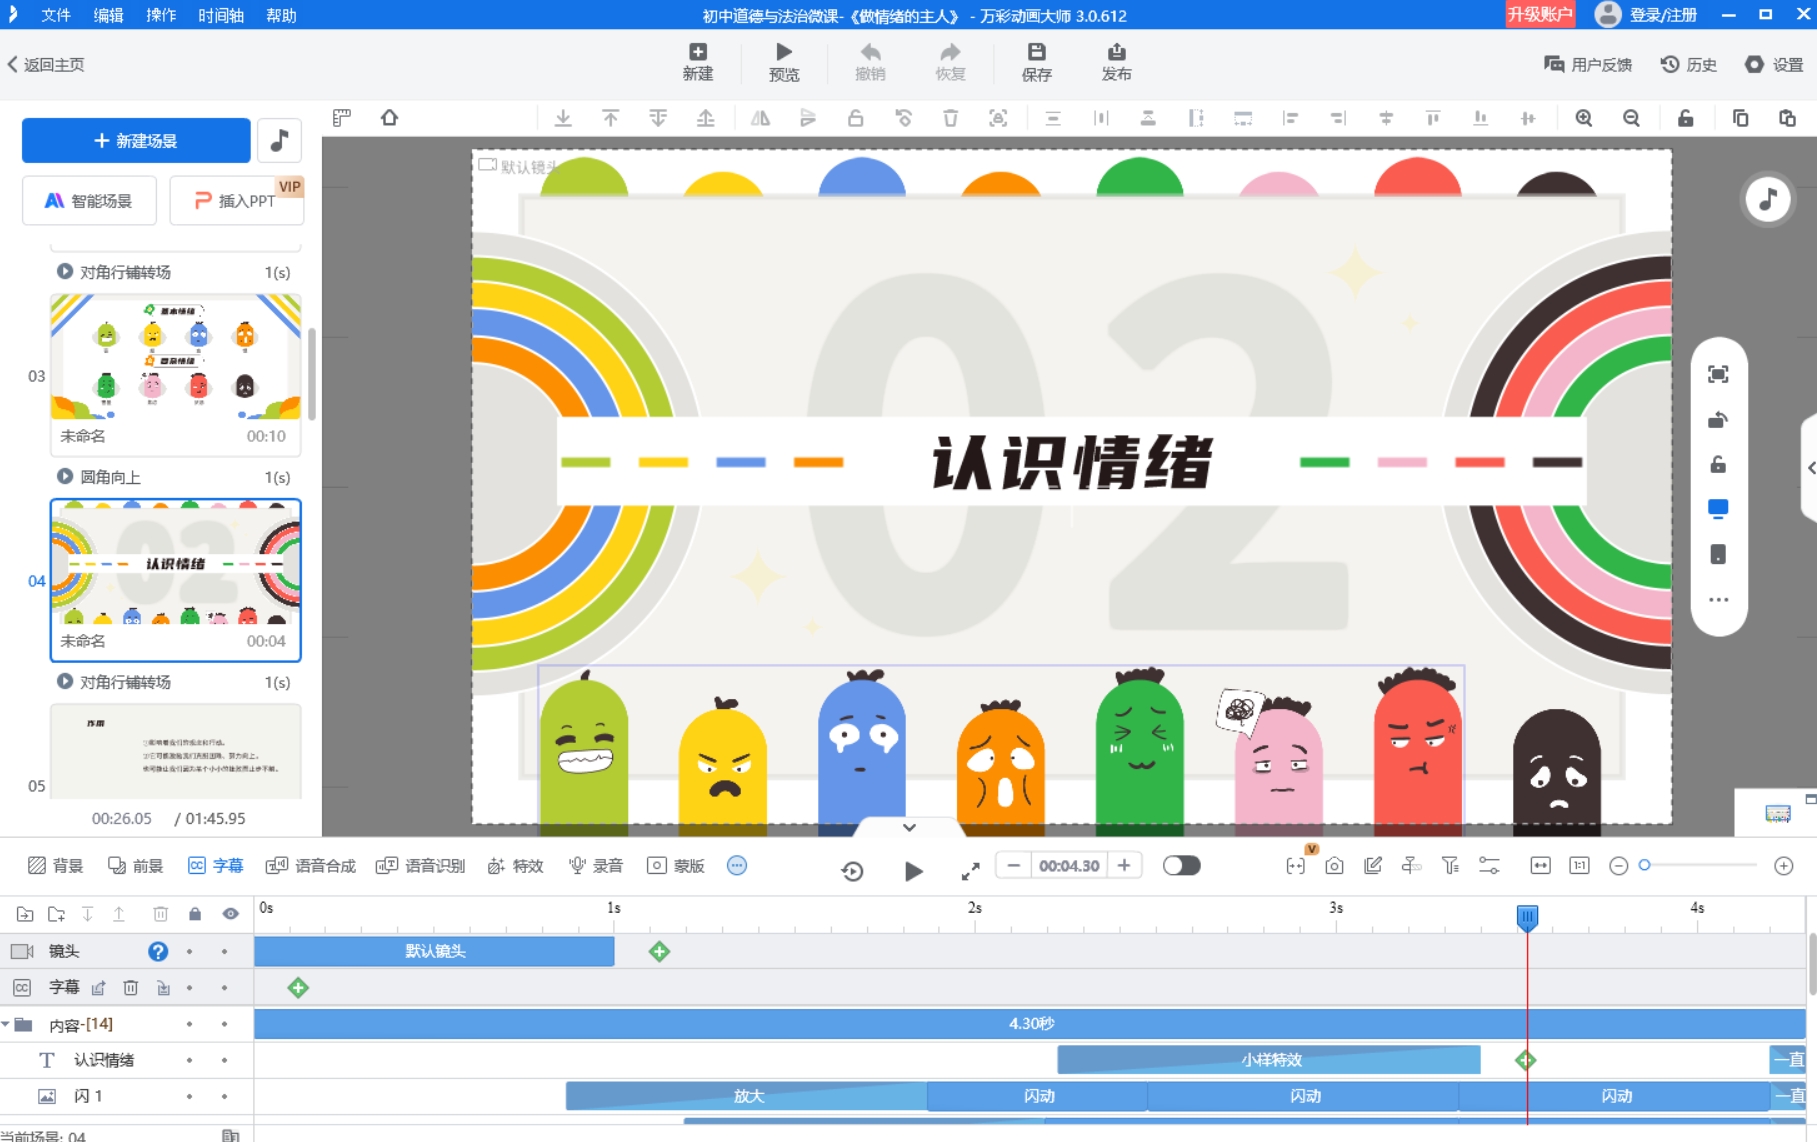The width and height of the screenshot is (1817, 1142).
Task: Click the 新建 (new) toolbar icon
Action: pyautogui.click(x=697, y=61)
